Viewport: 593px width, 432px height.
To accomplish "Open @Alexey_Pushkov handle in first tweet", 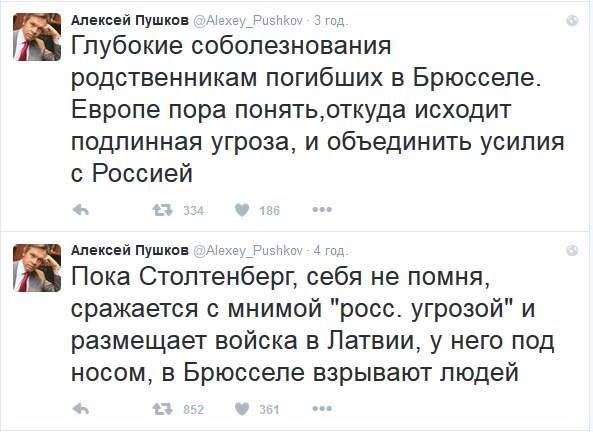I will click(x=248, y=21).
